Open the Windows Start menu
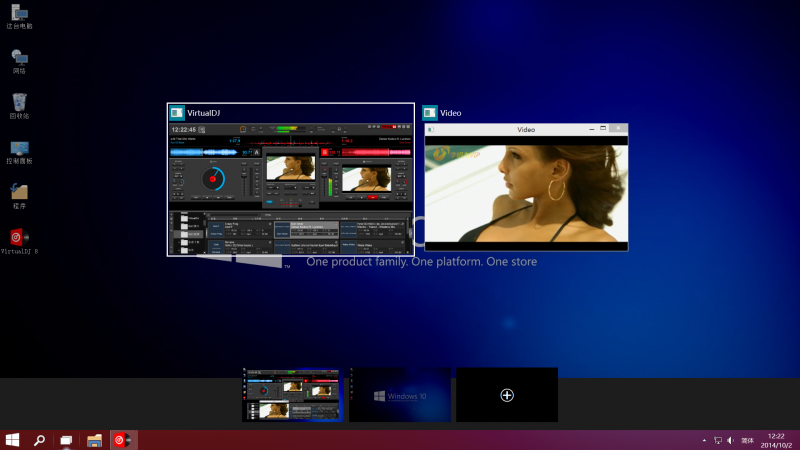Image resolution: width=800 pixels, height=450 pixels. (x=12, y=440)
